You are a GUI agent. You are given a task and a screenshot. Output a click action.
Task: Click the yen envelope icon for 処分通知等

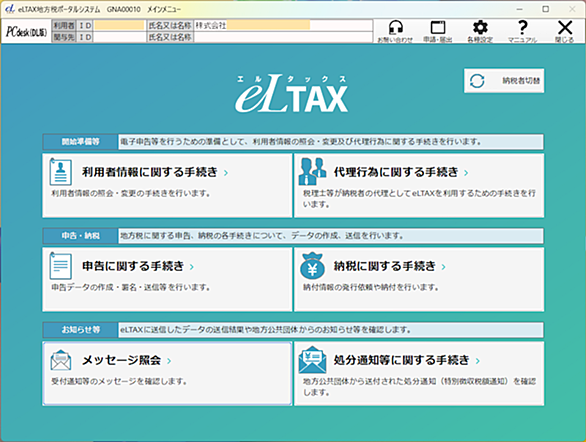coord(312,360)
